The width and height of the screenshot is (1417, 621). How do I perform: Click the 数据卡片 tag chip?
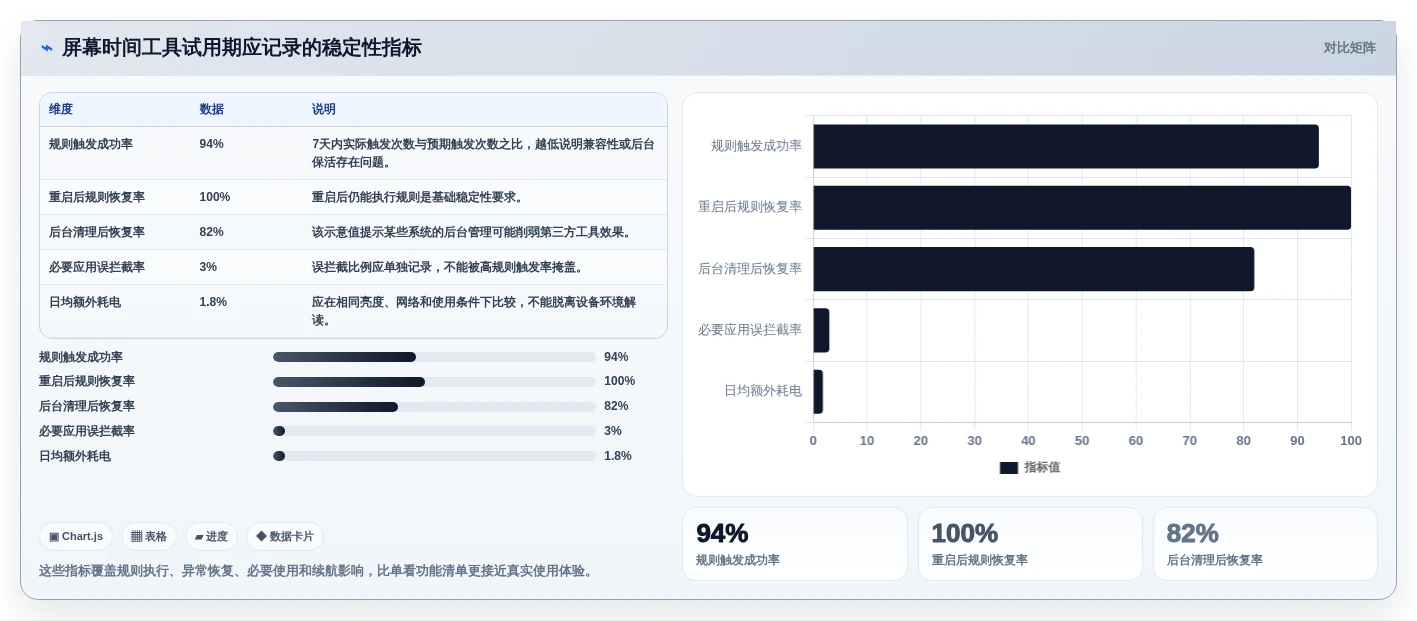click(285, 536)
